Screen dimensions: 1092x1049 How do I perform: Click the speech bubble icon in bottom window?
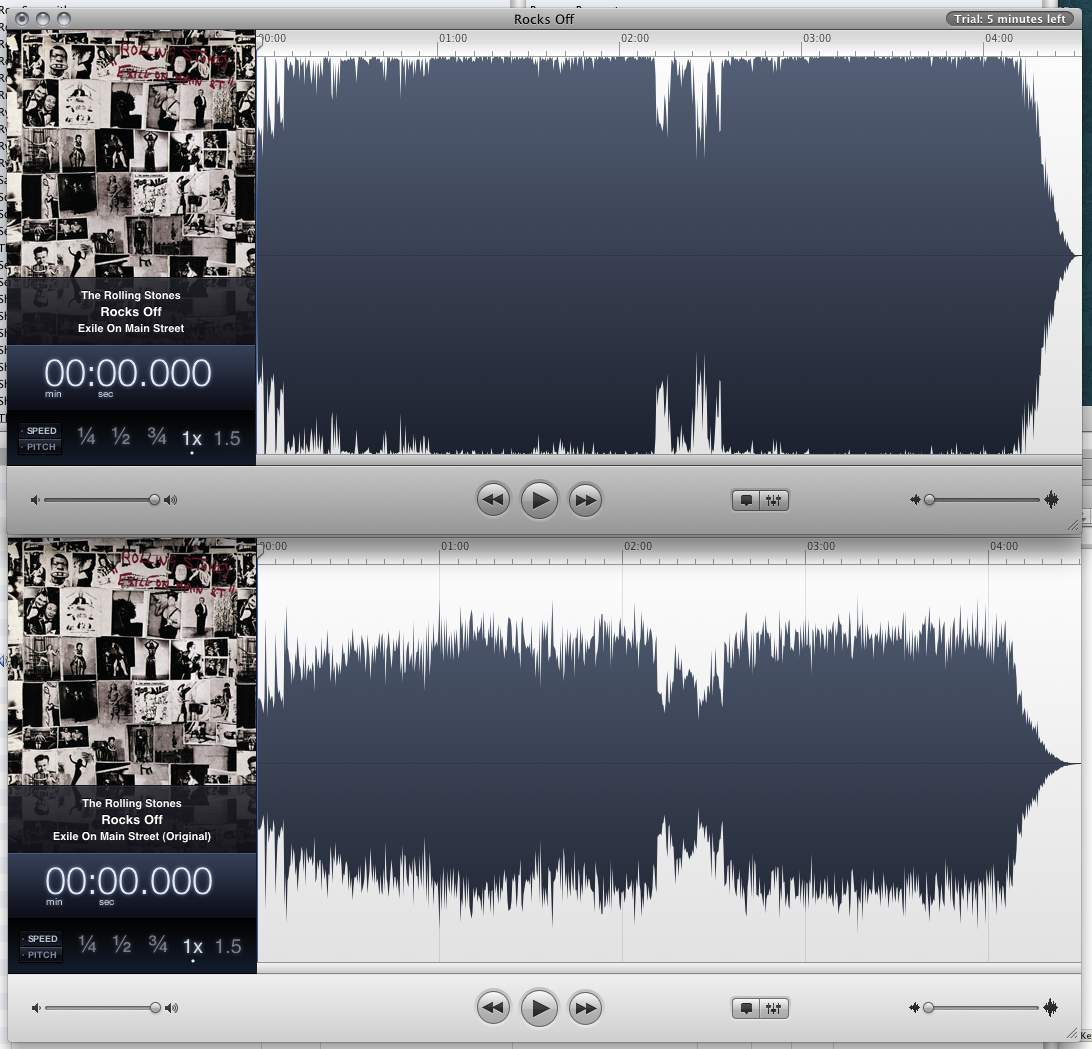tap(746, 1008)
